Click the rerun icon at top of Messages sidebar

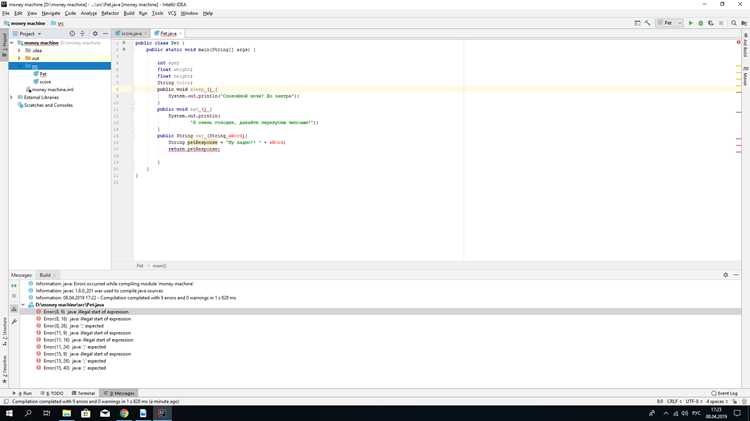tap(14, 286)
